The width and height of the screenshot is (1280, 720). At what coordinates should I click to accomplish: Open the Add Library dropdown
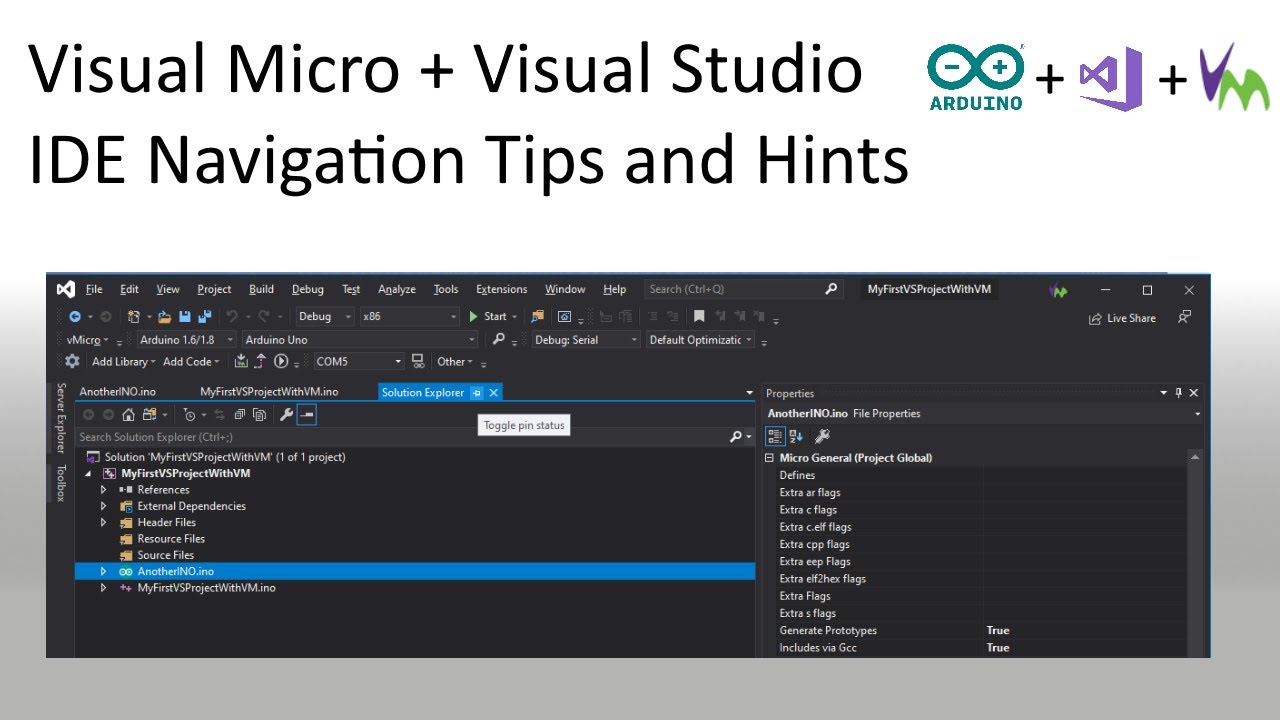pos(124,362)
